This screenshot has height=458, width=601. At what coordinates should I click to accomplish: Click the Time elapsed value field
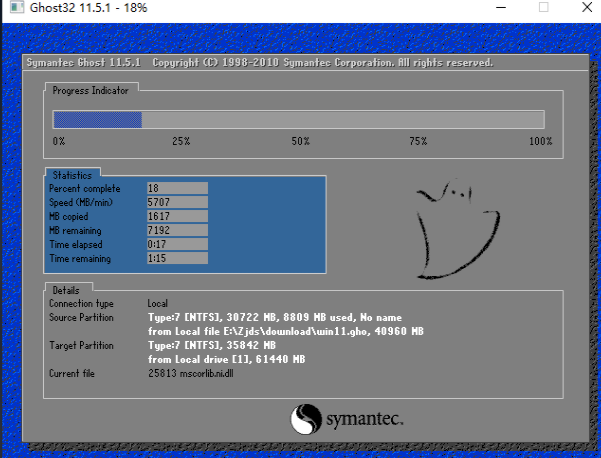click(176, 244)
